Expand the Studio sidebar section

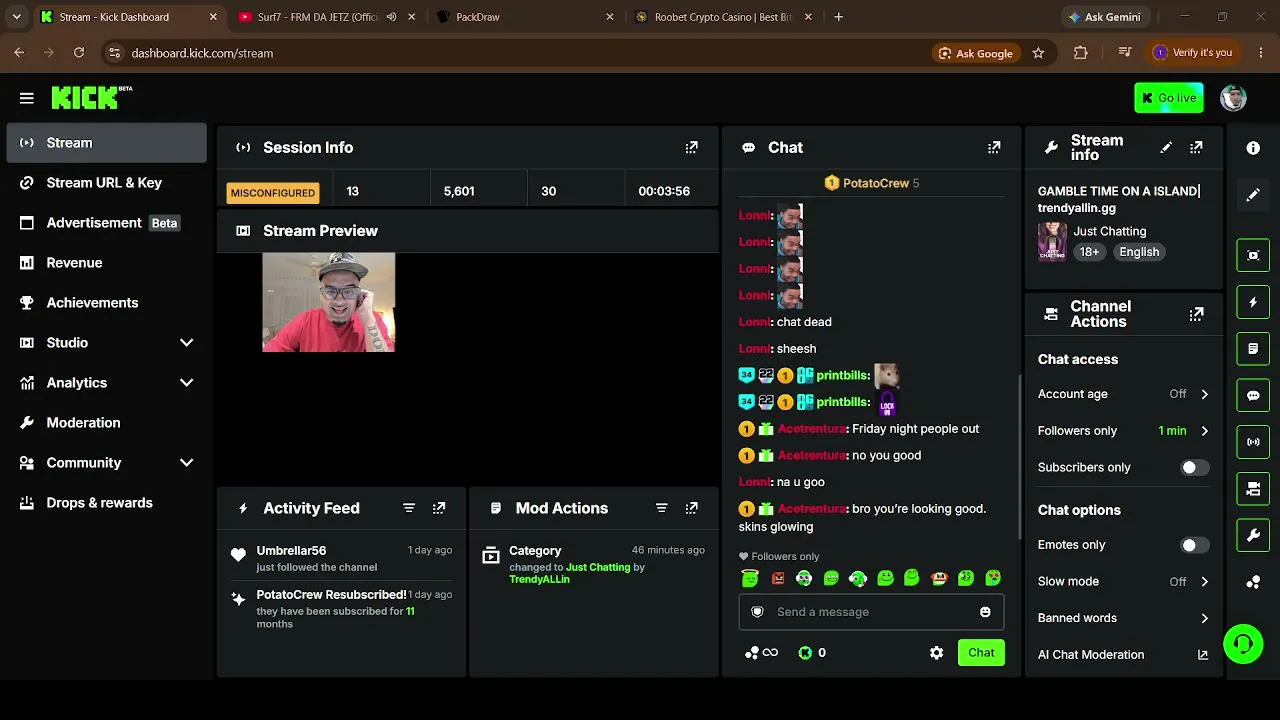(186, 343)
